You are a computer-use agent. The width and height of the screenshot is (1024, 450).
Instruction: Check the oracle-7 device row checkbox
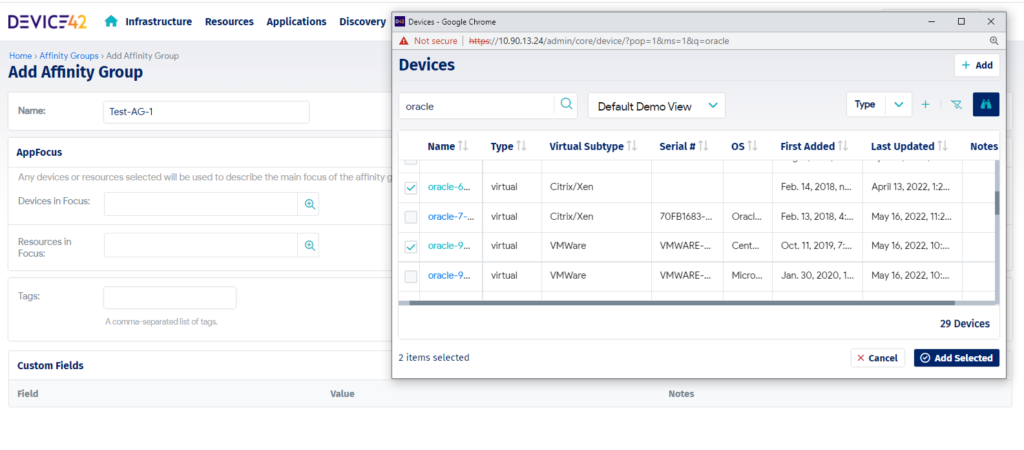tap(411, 217)
